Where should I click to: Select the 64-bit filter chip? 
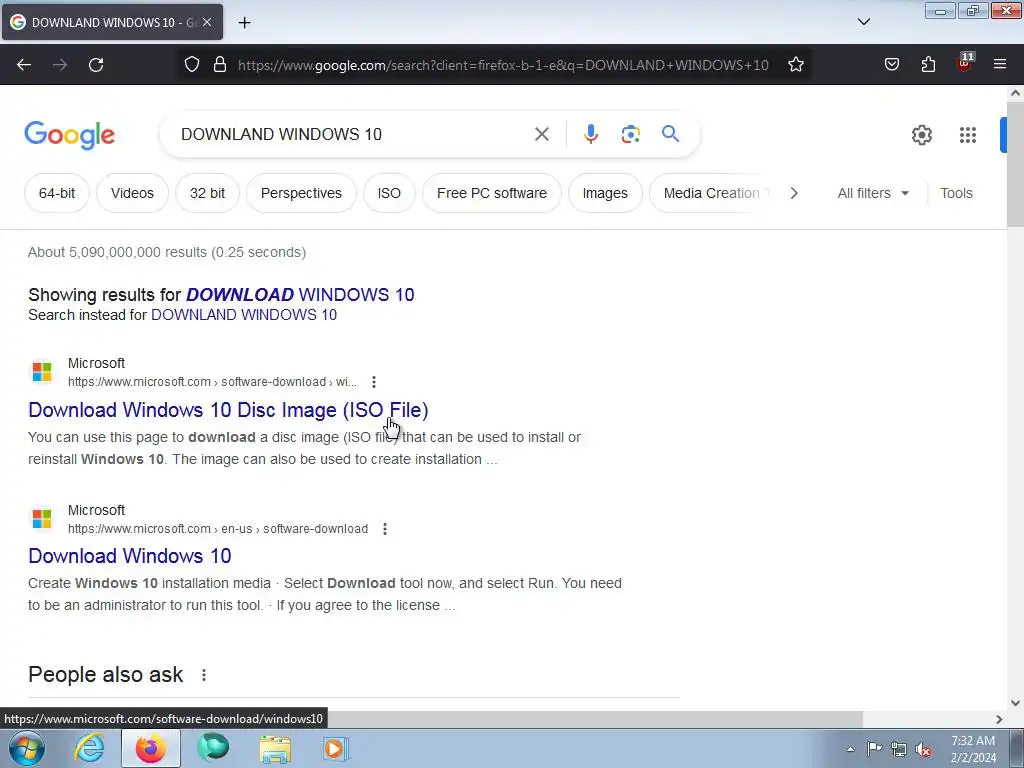[57, 193]
